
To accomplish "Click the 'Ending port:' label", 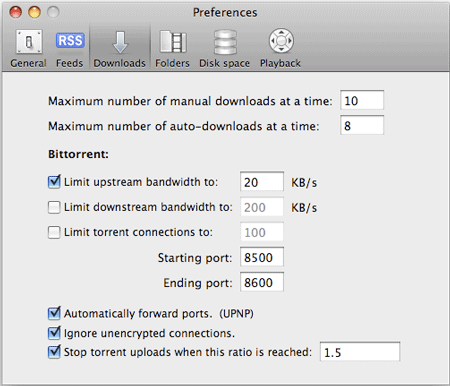I will [198, 283].
